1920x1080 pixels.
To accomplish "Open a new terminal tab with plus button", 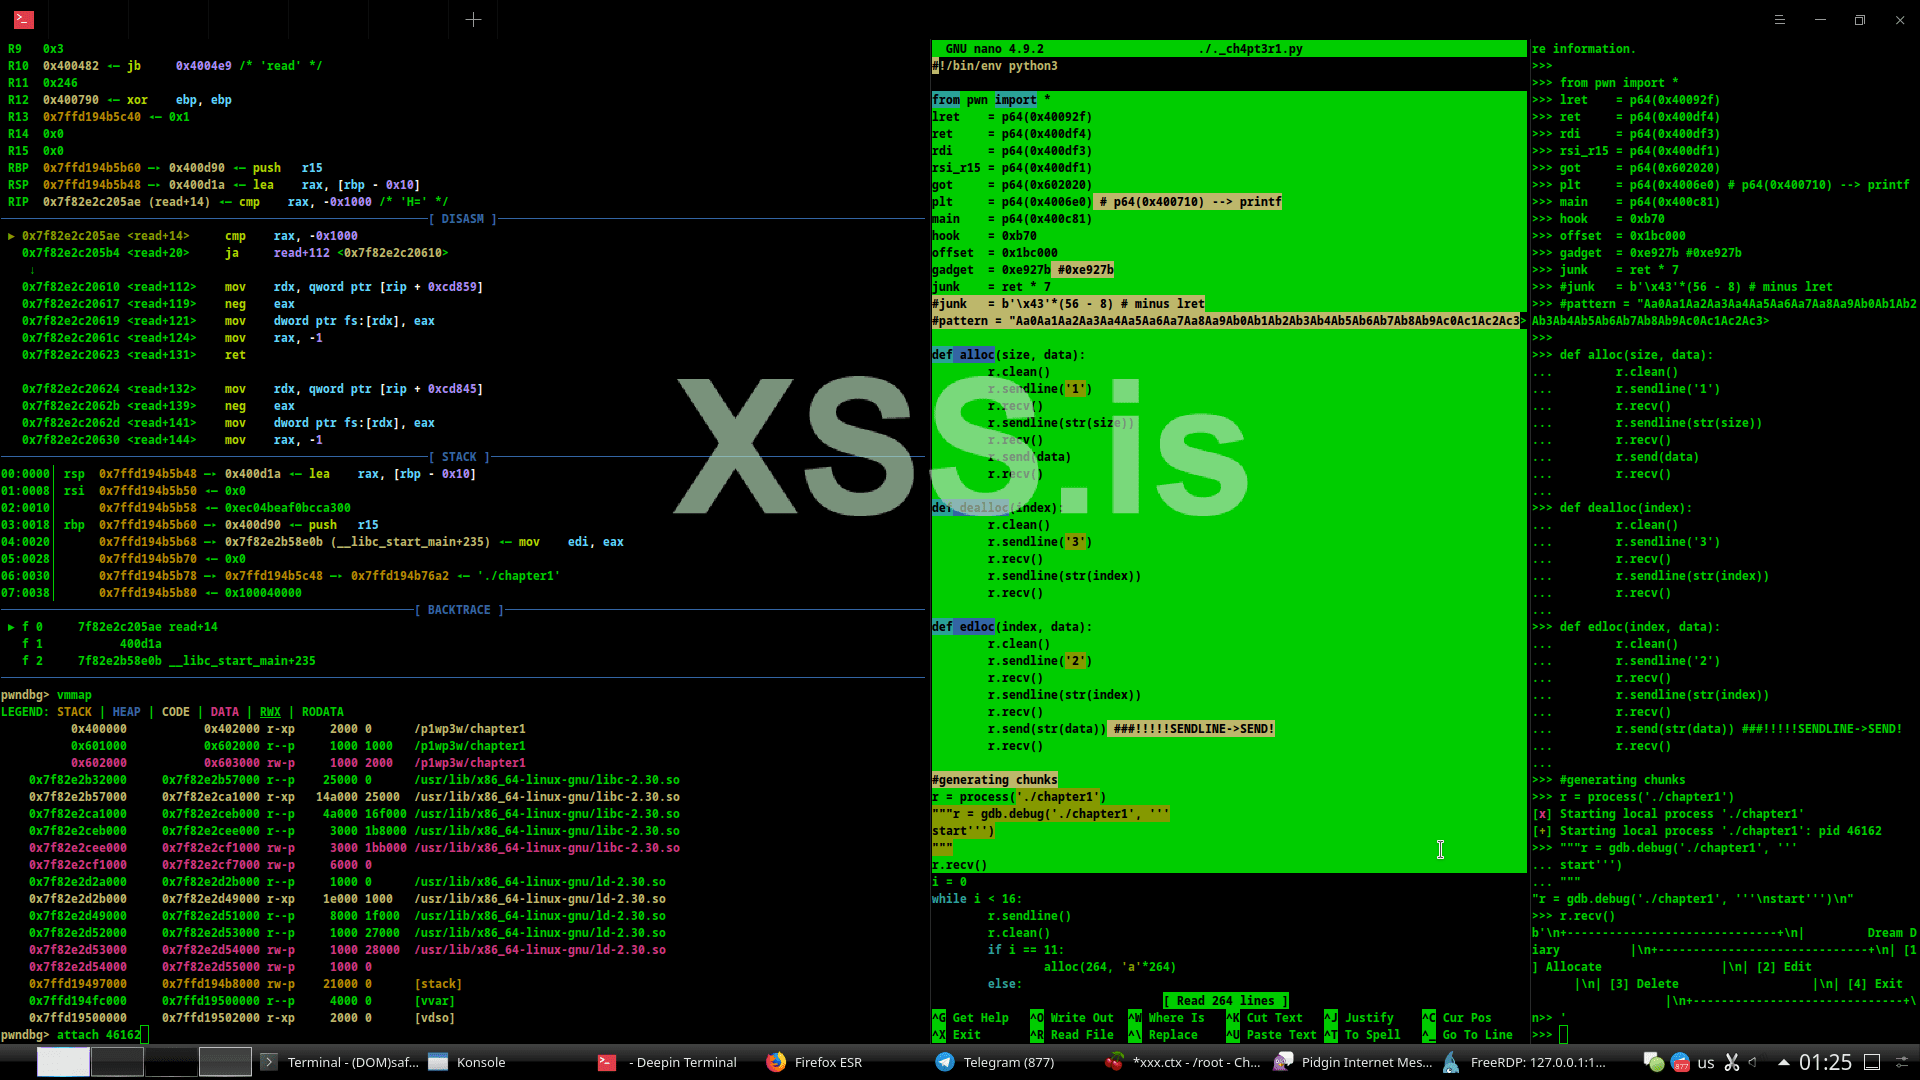I will click(x=473, y=19).
